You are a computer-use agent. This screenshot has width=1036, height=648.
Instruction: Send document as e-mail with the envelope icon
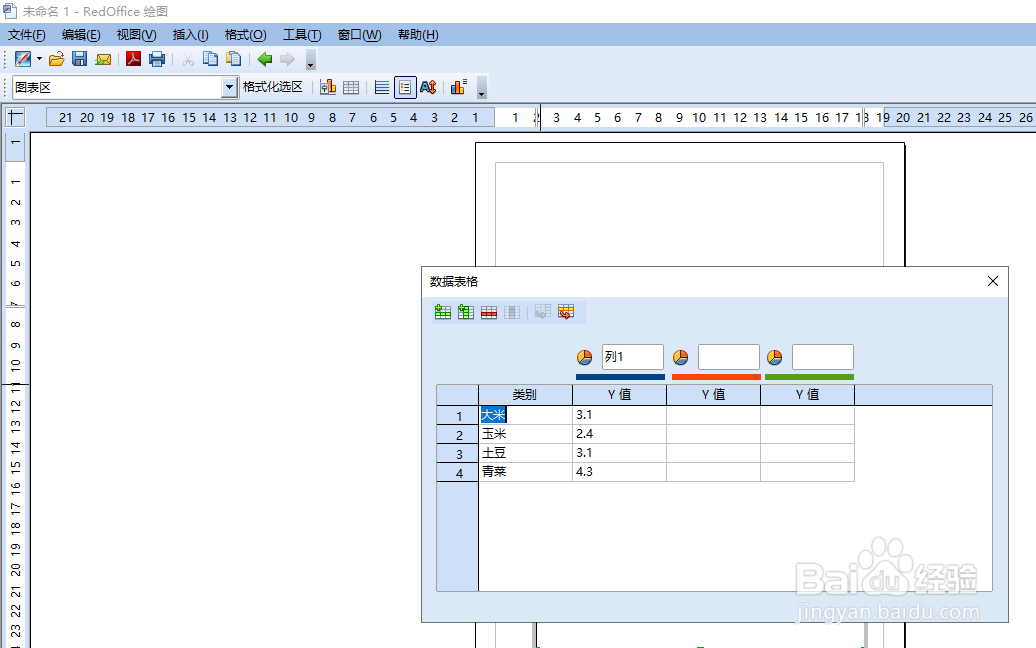(x=103, y=59)
